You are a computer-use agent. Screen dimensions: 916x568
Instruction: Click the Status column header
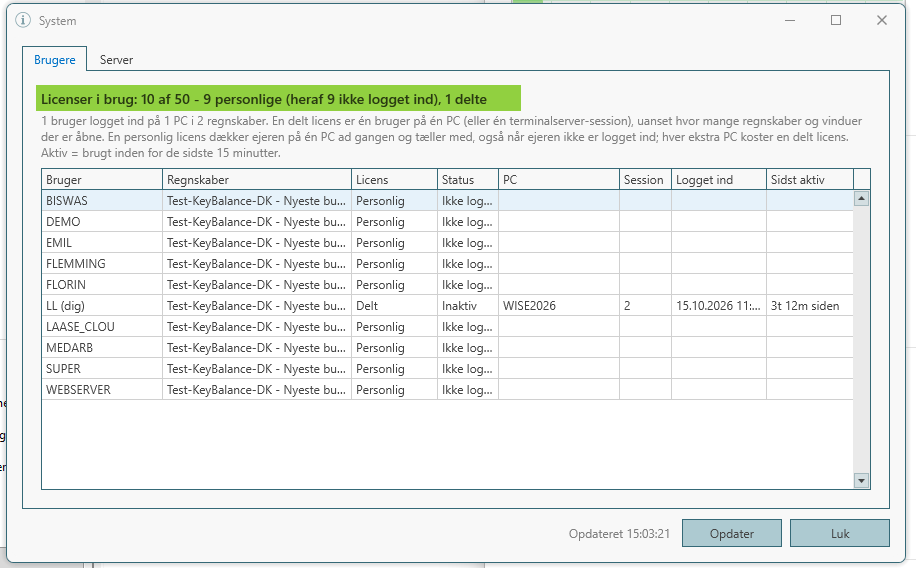click(x=467, y=179)
